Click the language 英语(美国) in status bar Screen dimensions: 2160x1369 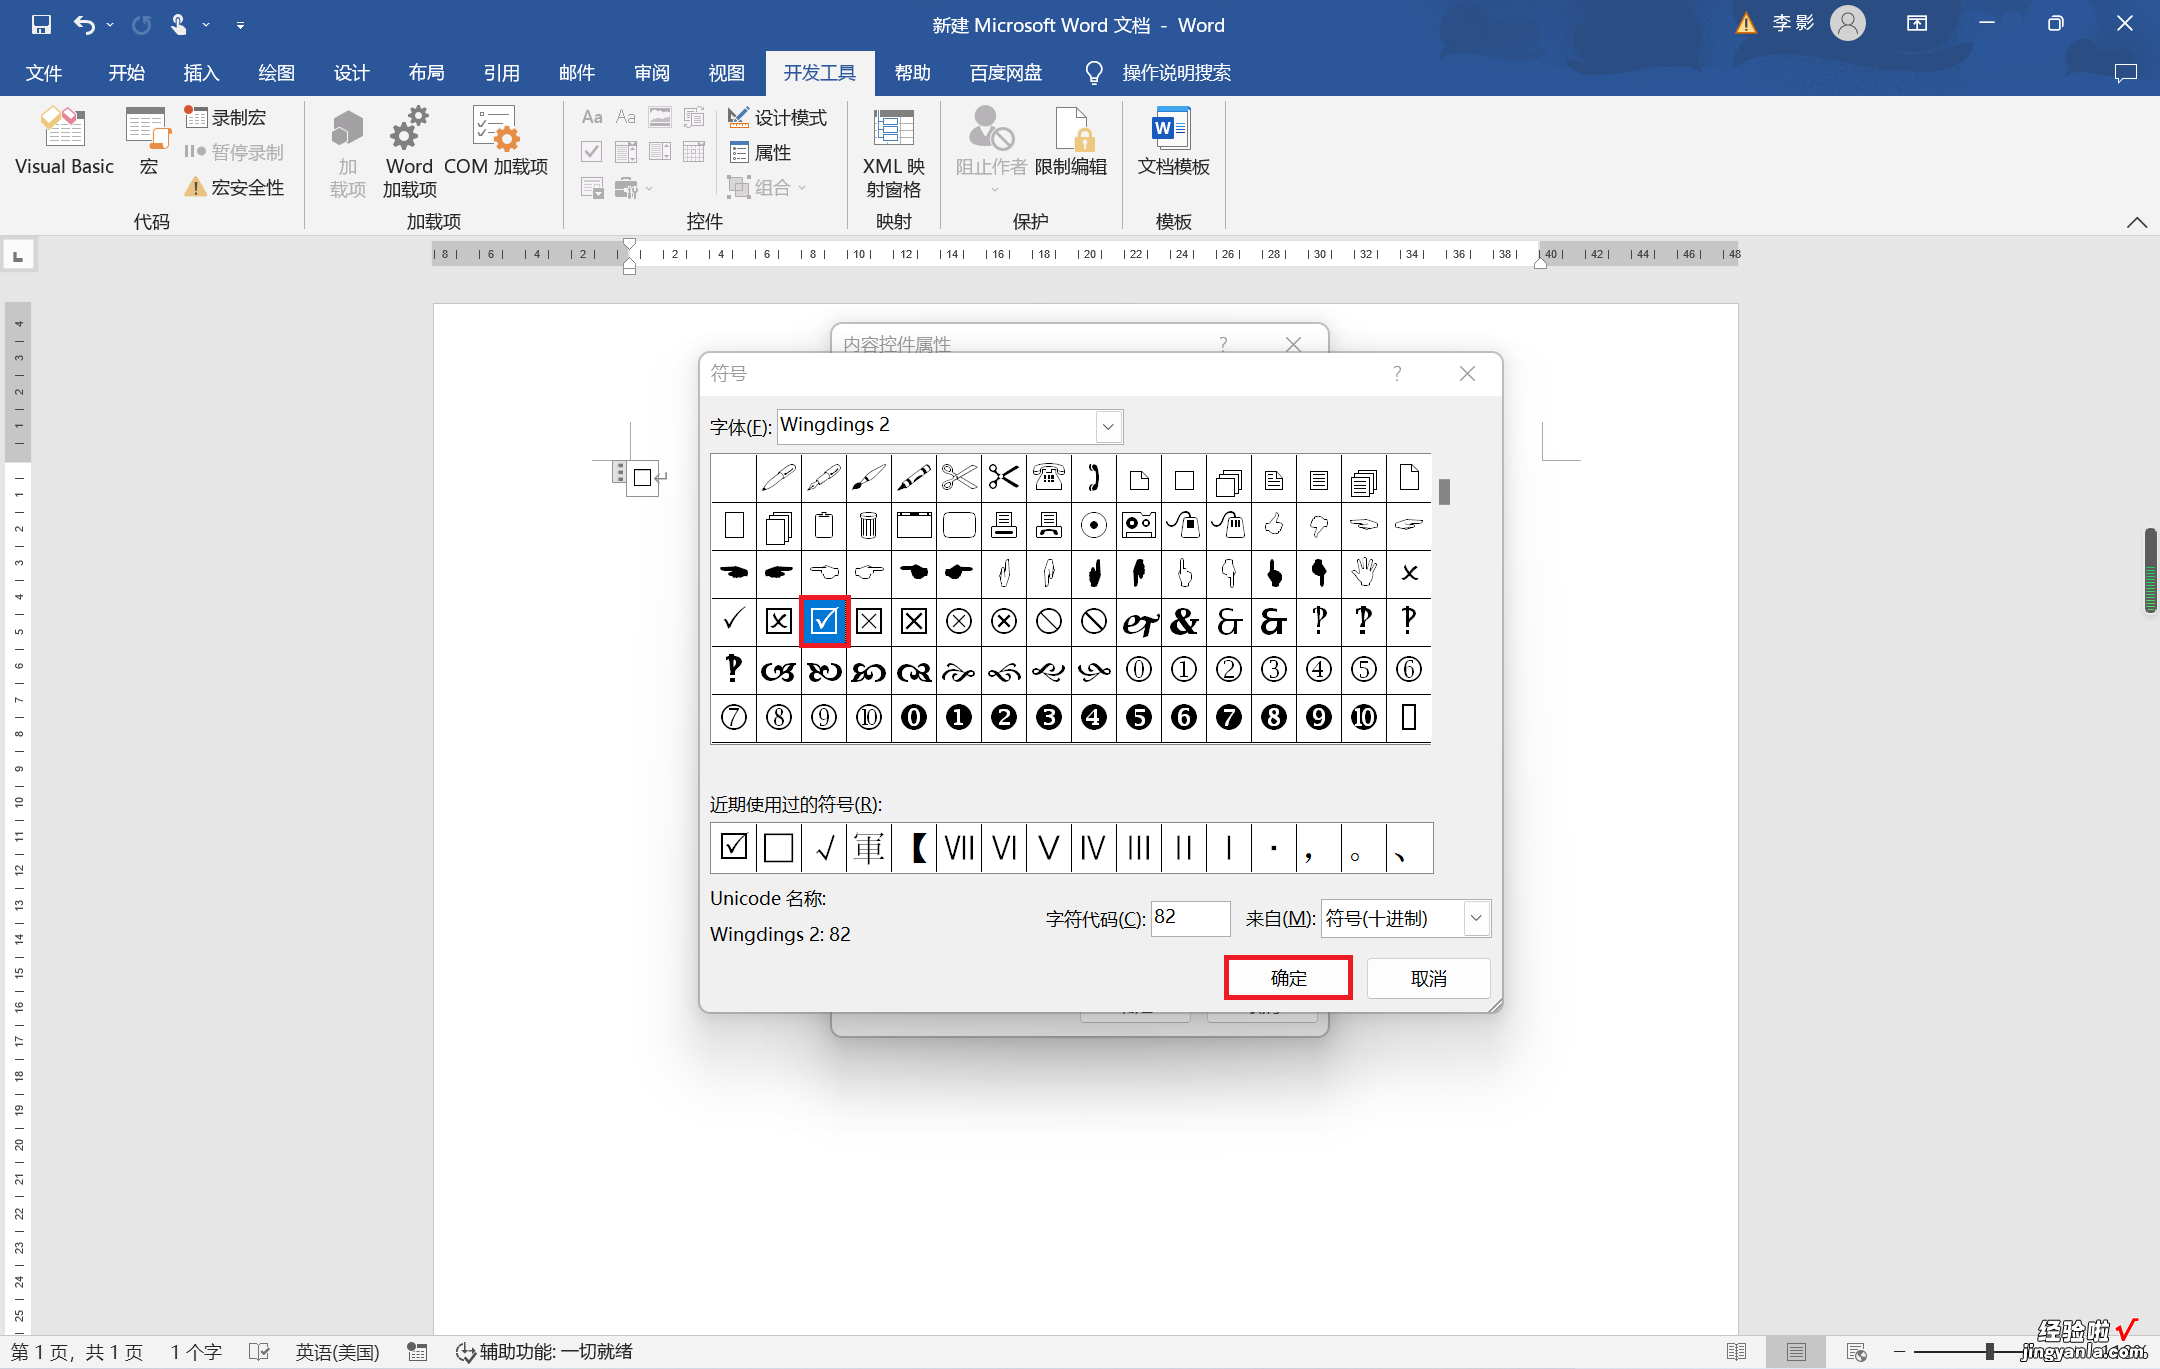(x=337, y=1352)
